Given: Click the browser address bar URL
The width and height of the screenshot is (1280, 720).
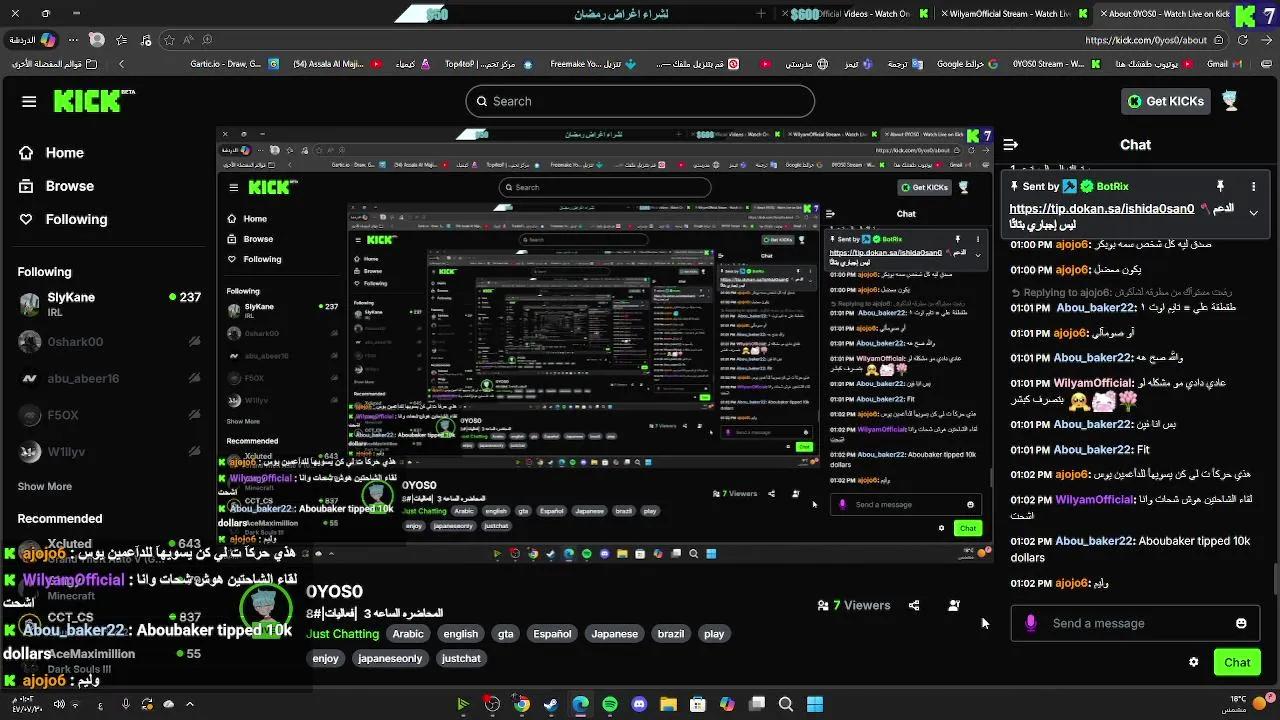Looking at the screenshot, I should pyautogui.click(x=1146, y=40).
